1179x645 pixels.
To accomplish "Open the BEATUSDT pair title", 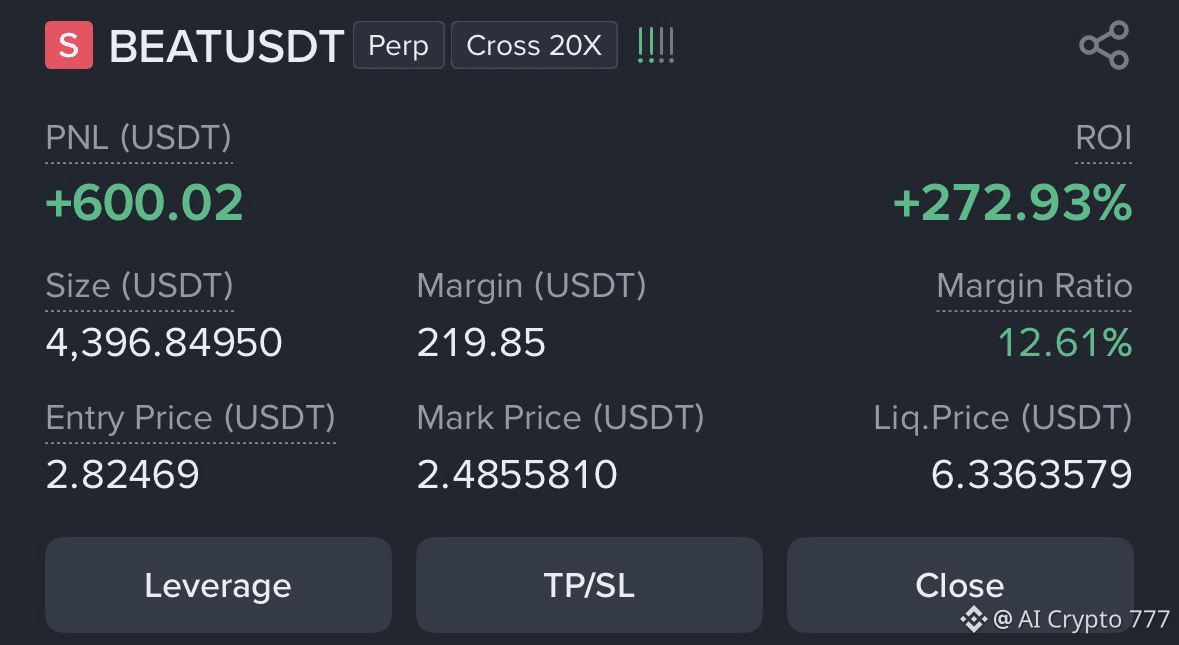I will tap(226, 46).
